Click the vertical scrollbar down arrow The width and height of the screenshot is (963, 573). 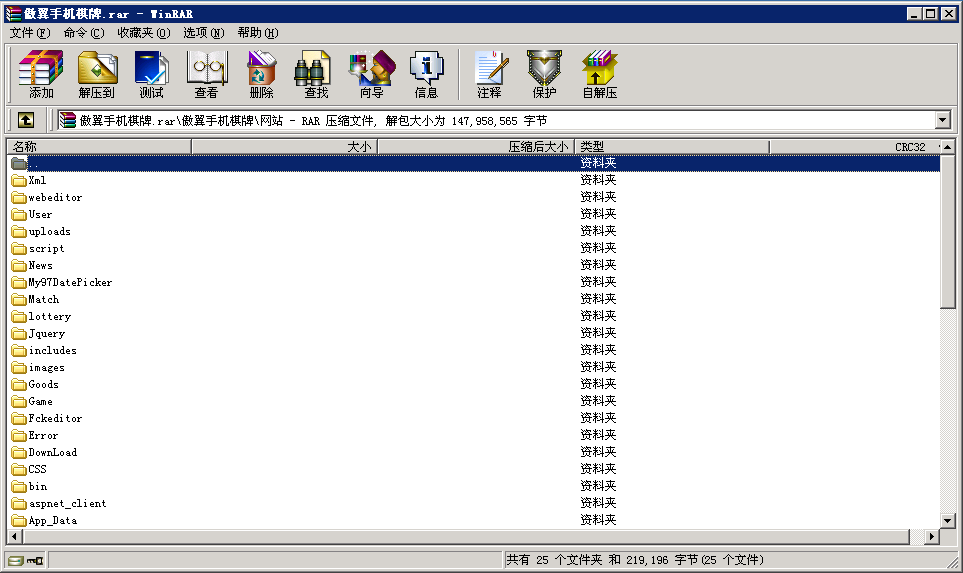coord(948,520)
